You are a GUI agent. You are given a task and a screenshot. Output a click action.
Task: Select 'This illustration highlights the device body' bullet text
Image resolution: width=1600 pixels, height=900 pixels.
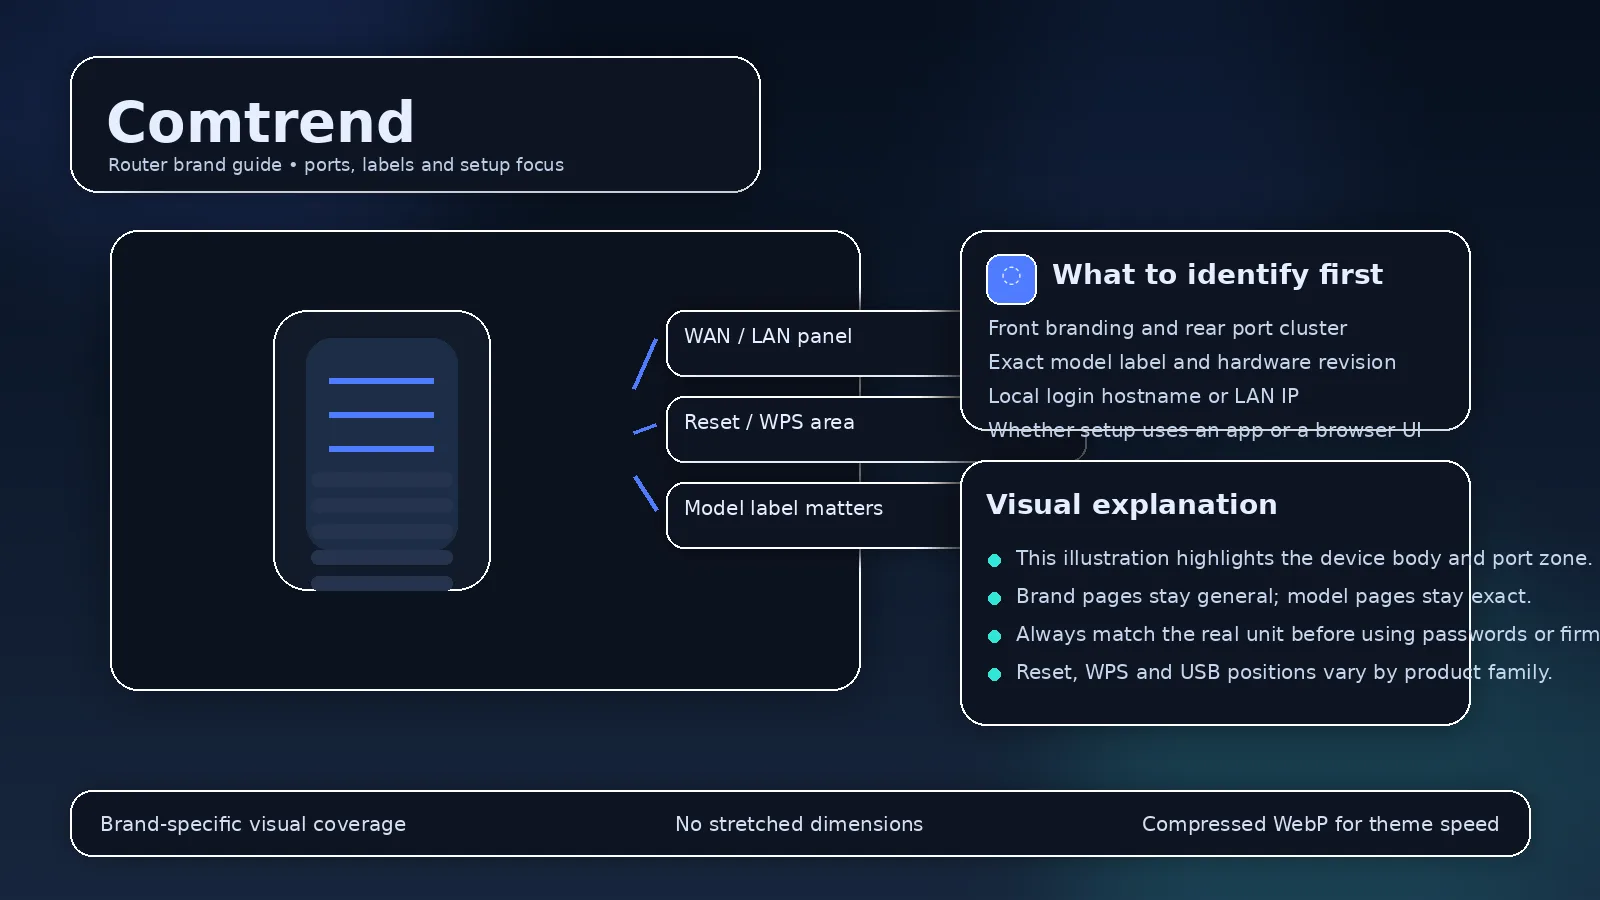tap(1304, 558)
